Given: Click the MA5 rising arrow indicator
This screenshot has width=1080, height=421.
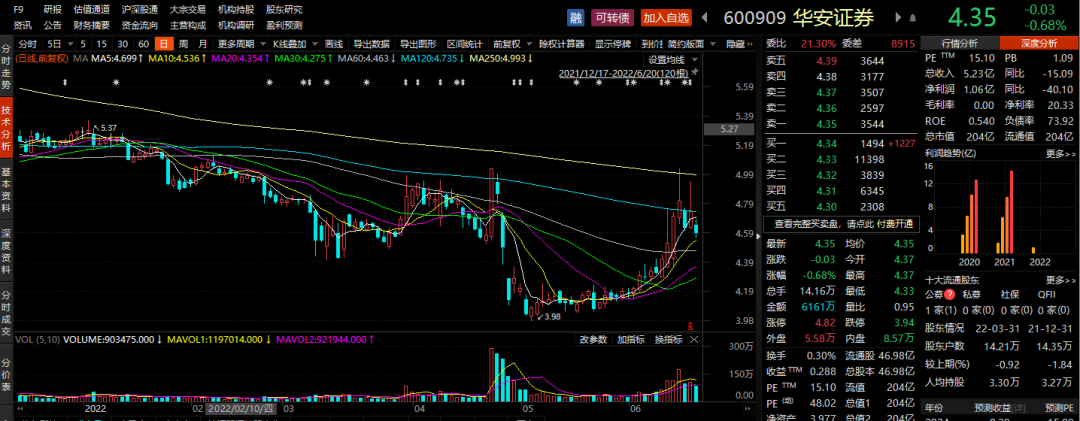Looking at the screenshot, I should (141, 59).
